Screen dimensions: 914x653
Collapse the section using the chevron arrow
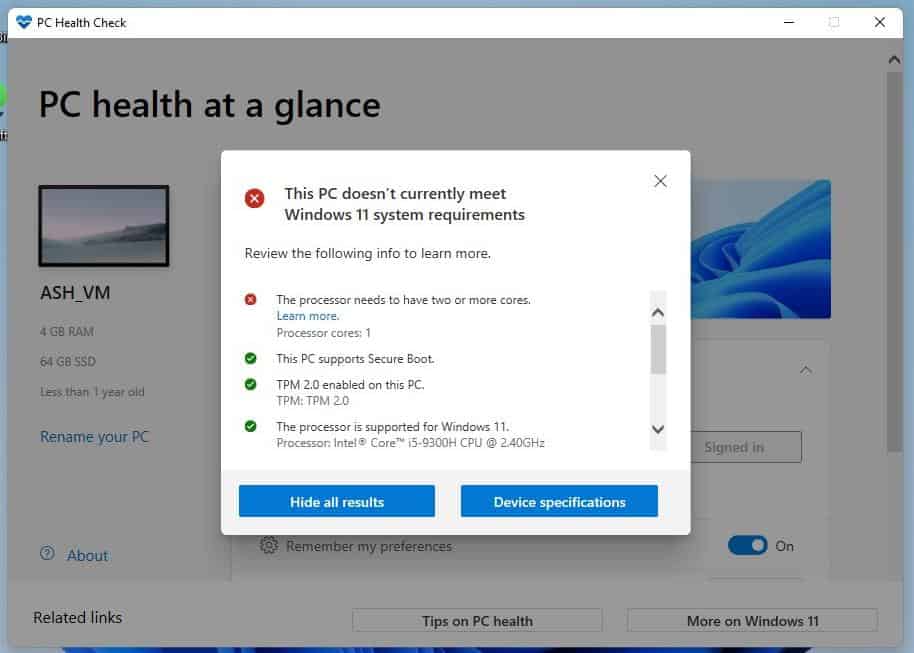point(806,369)
